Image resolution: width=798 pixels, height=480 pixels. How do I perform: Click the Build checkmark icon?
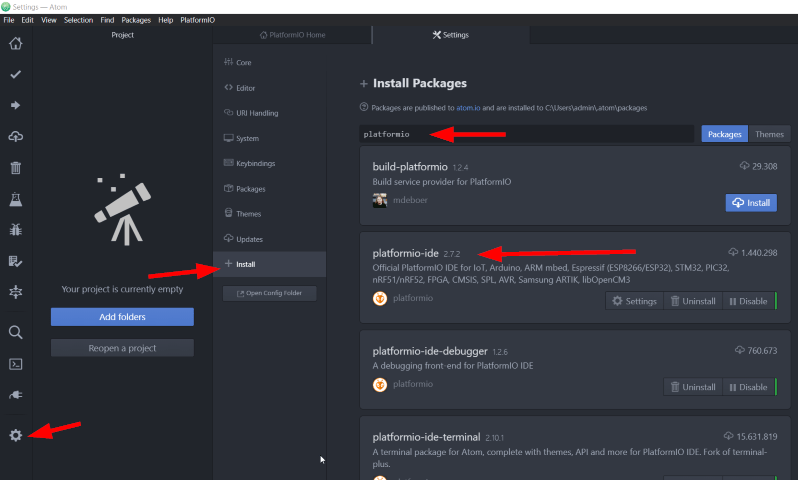[x=16, y=74]
